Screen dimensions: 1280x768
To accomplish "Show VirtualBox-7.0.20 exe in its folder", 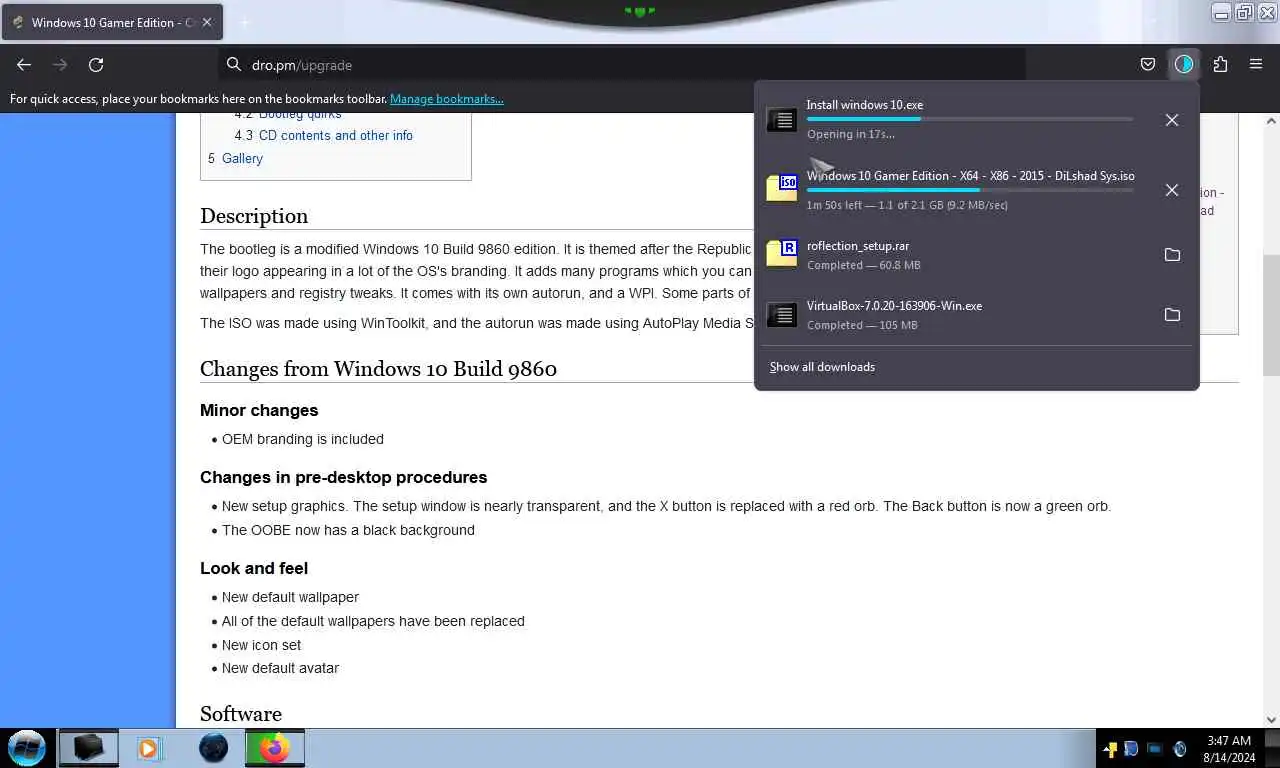I will coord(1172,315).
